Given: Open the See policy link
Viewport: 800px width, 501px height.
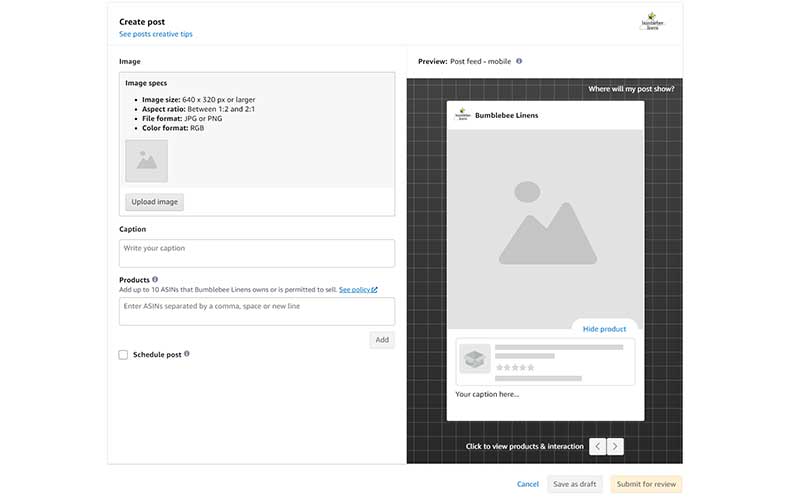Looking at the screenshot, I should [358, 290].
